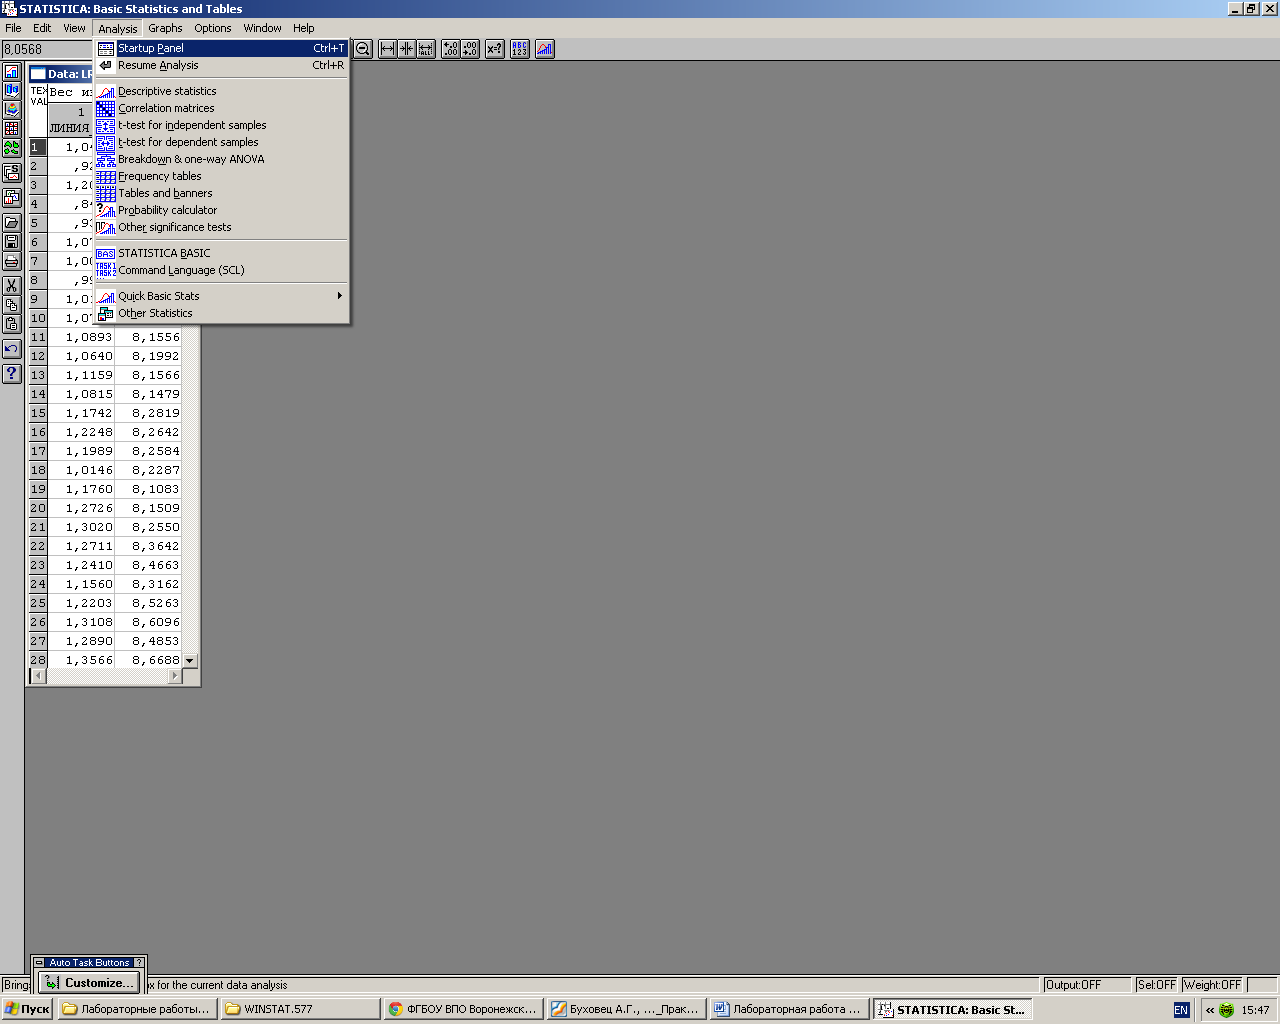Select Frequency tables menu entry
This screenshot has width=1280, height=1024.
(x=221, y=176)
